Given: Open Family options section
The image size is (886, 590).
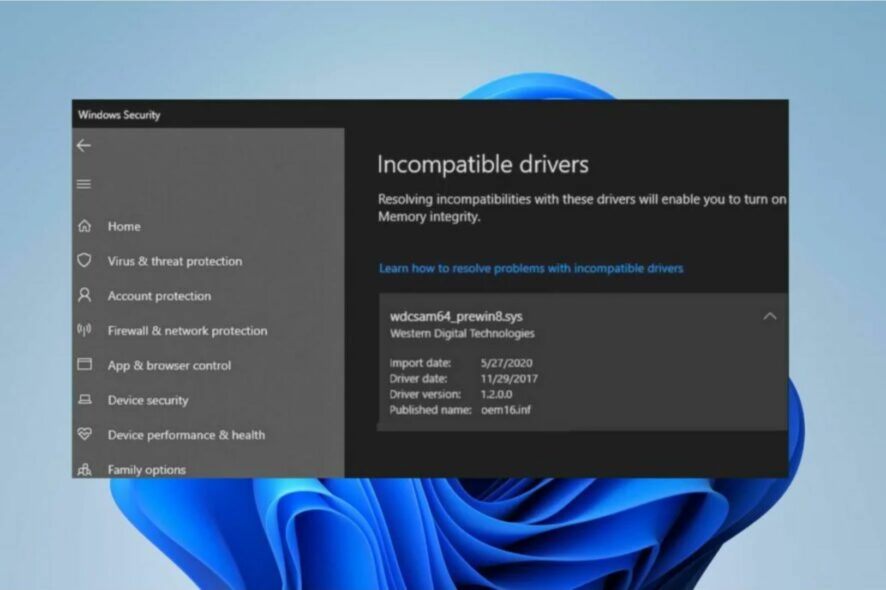Looking at the screenshot, I should [147, 470].
